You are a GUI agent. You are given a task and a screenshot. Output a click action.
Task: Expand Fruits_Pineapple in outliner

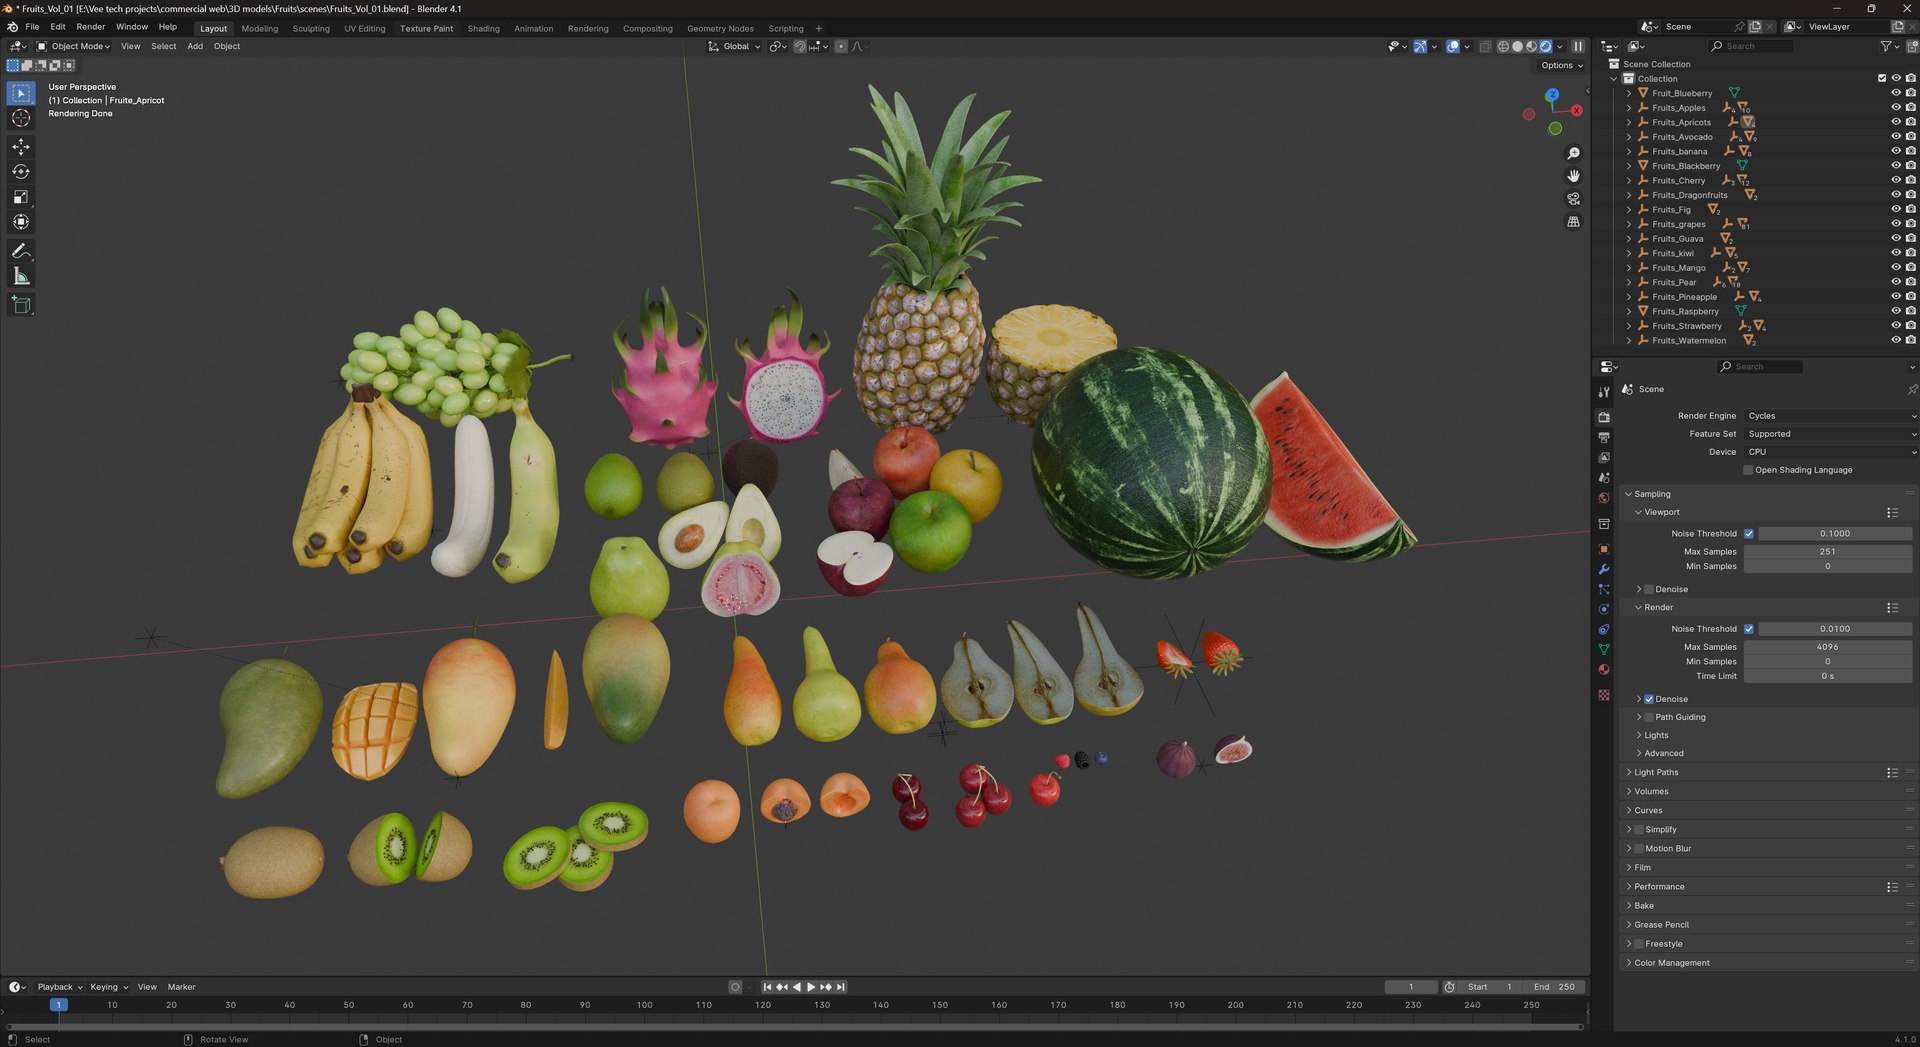pos(1629,297)
